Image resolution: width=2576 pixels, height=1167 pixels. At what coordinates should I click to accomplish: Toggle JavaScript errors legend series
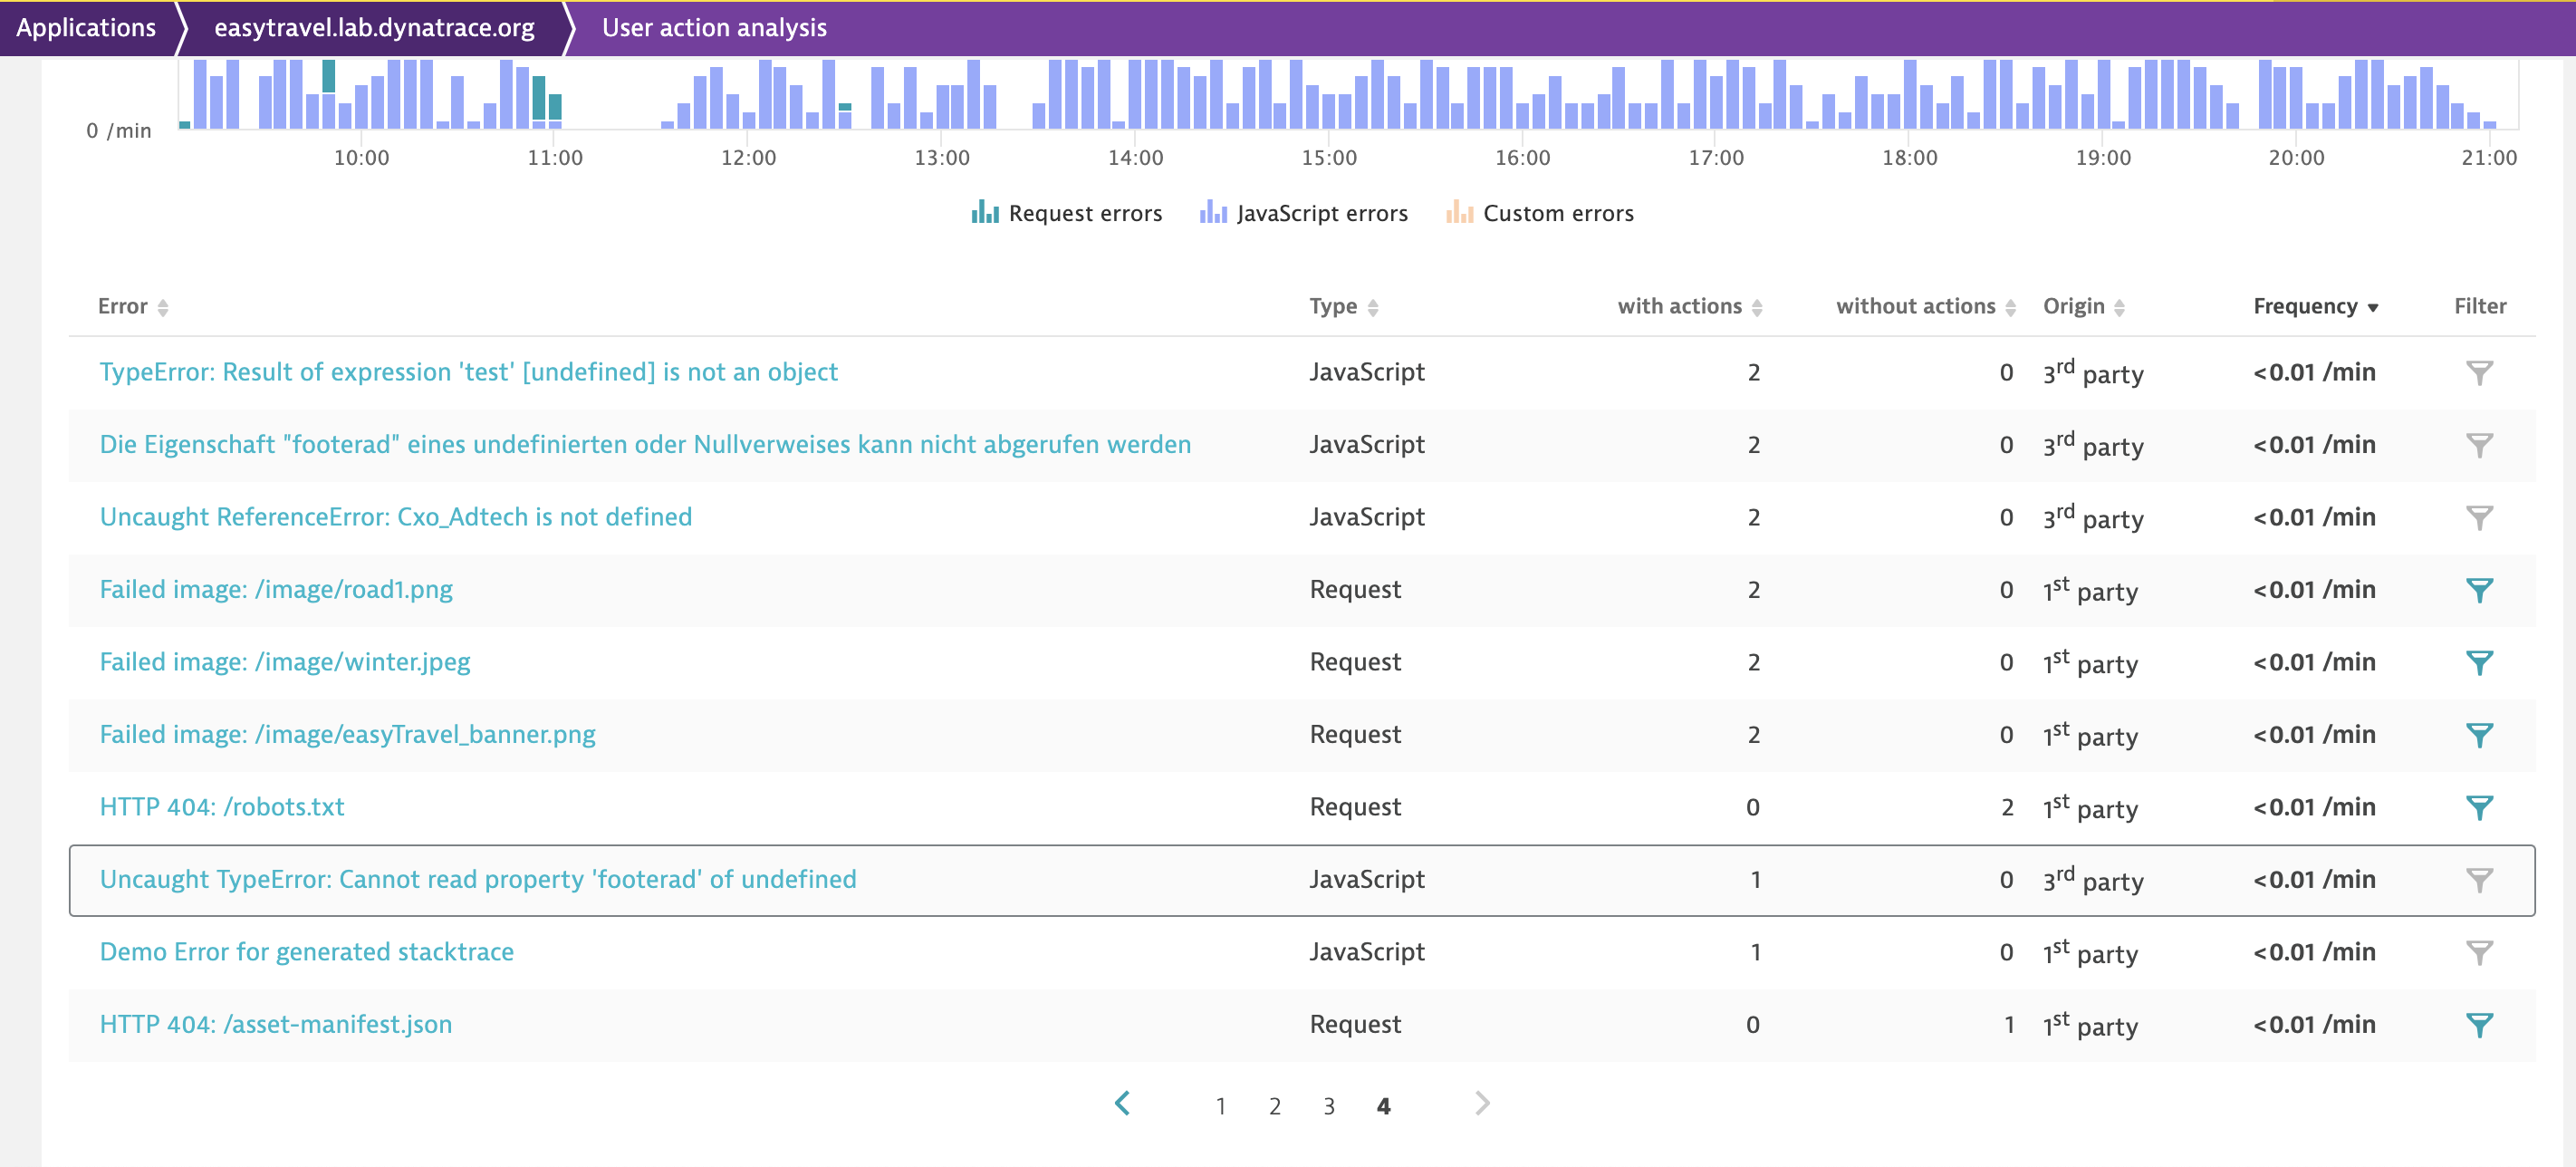[1303, 213]
